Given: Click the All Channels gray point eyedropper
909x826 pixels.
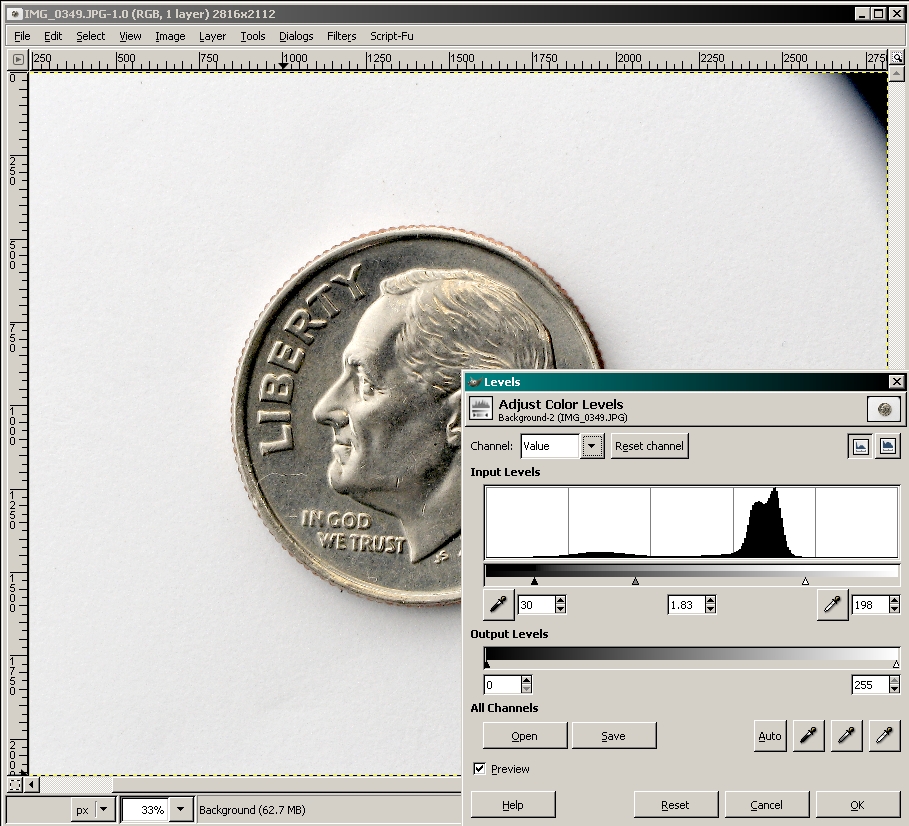Looking at the screenshot, I should click(x=846, y=736).
